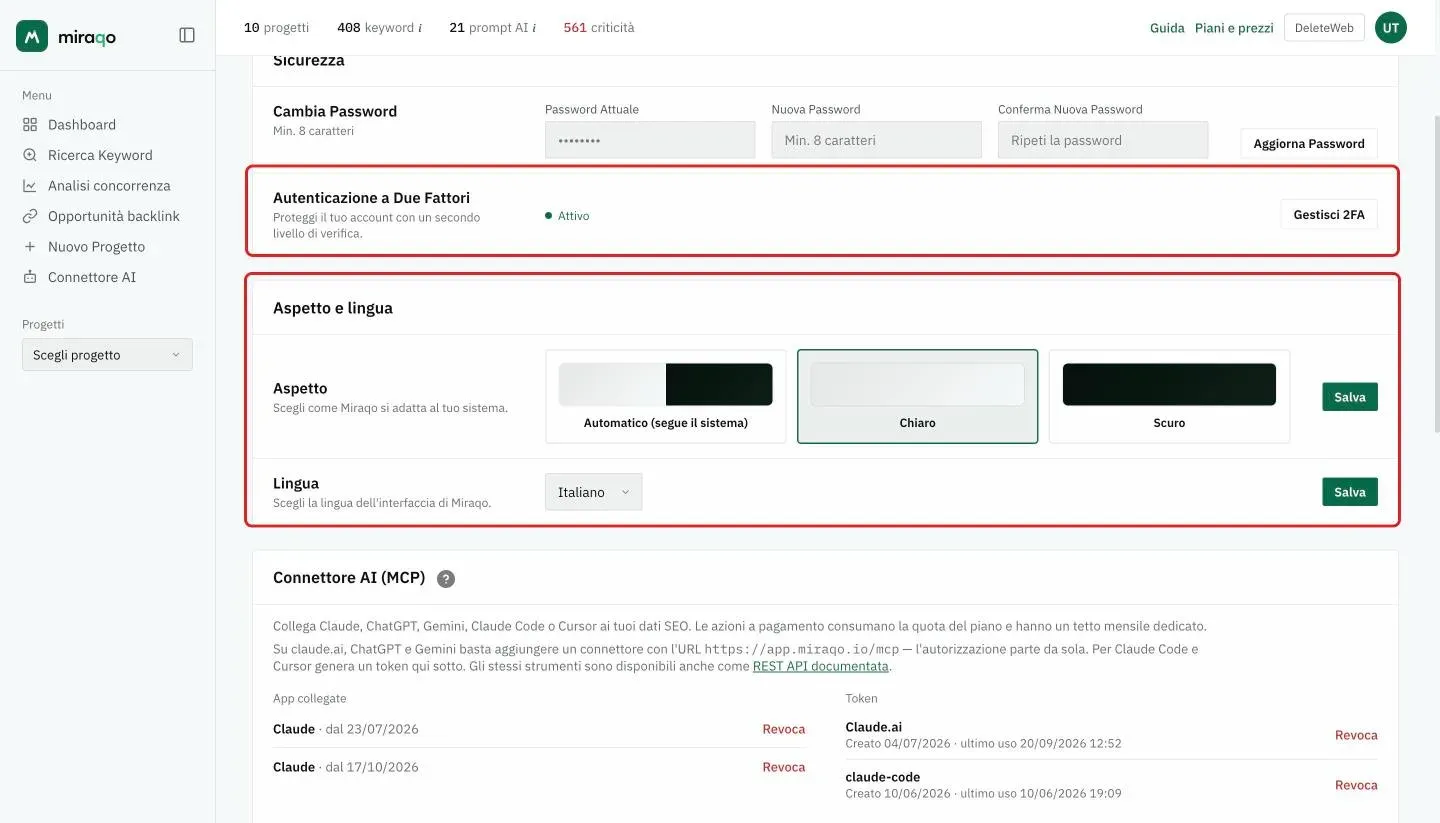Image resolution: width=1440 pixels, height=823 pixels.
Task: Revoke the Claude app connected dal 17/10/2026
Action: coord(784,767)
